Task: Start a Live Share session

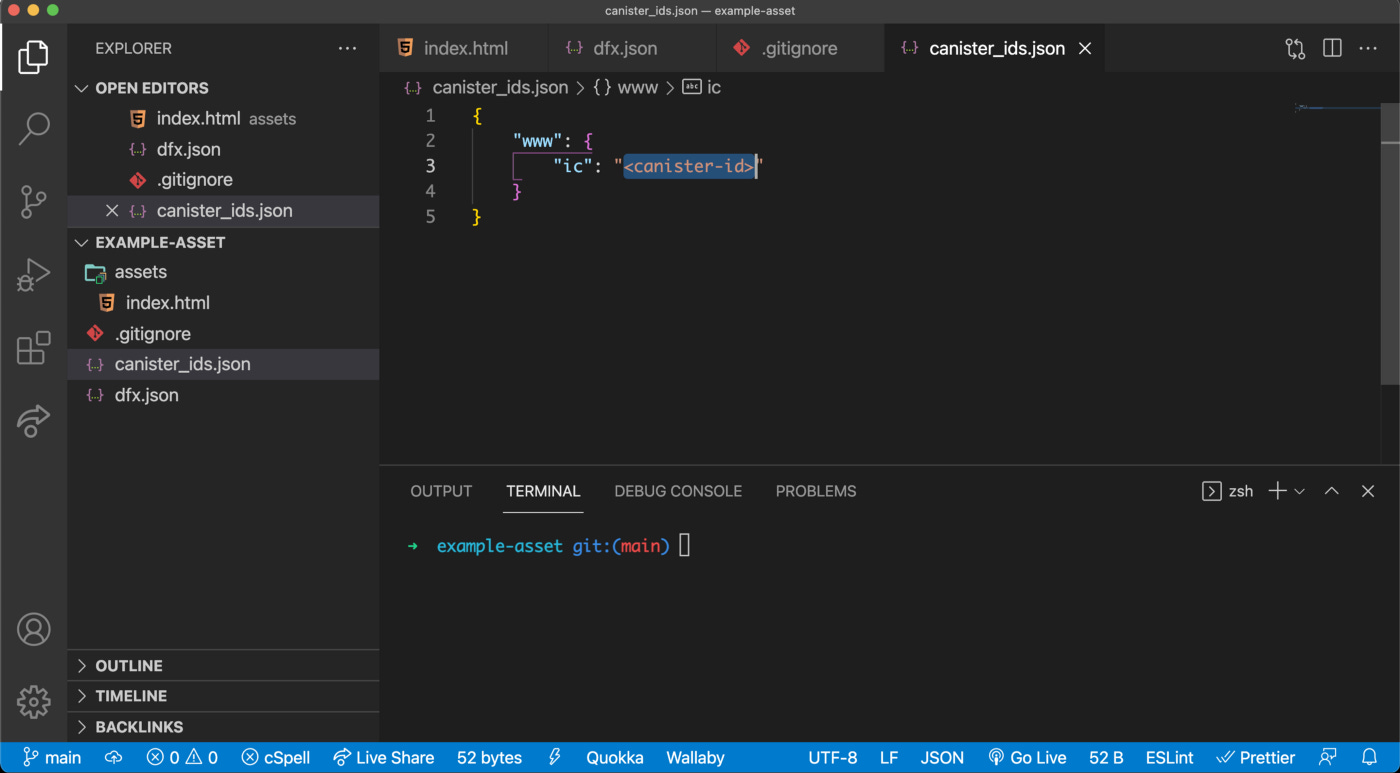Action: point(383,757)
